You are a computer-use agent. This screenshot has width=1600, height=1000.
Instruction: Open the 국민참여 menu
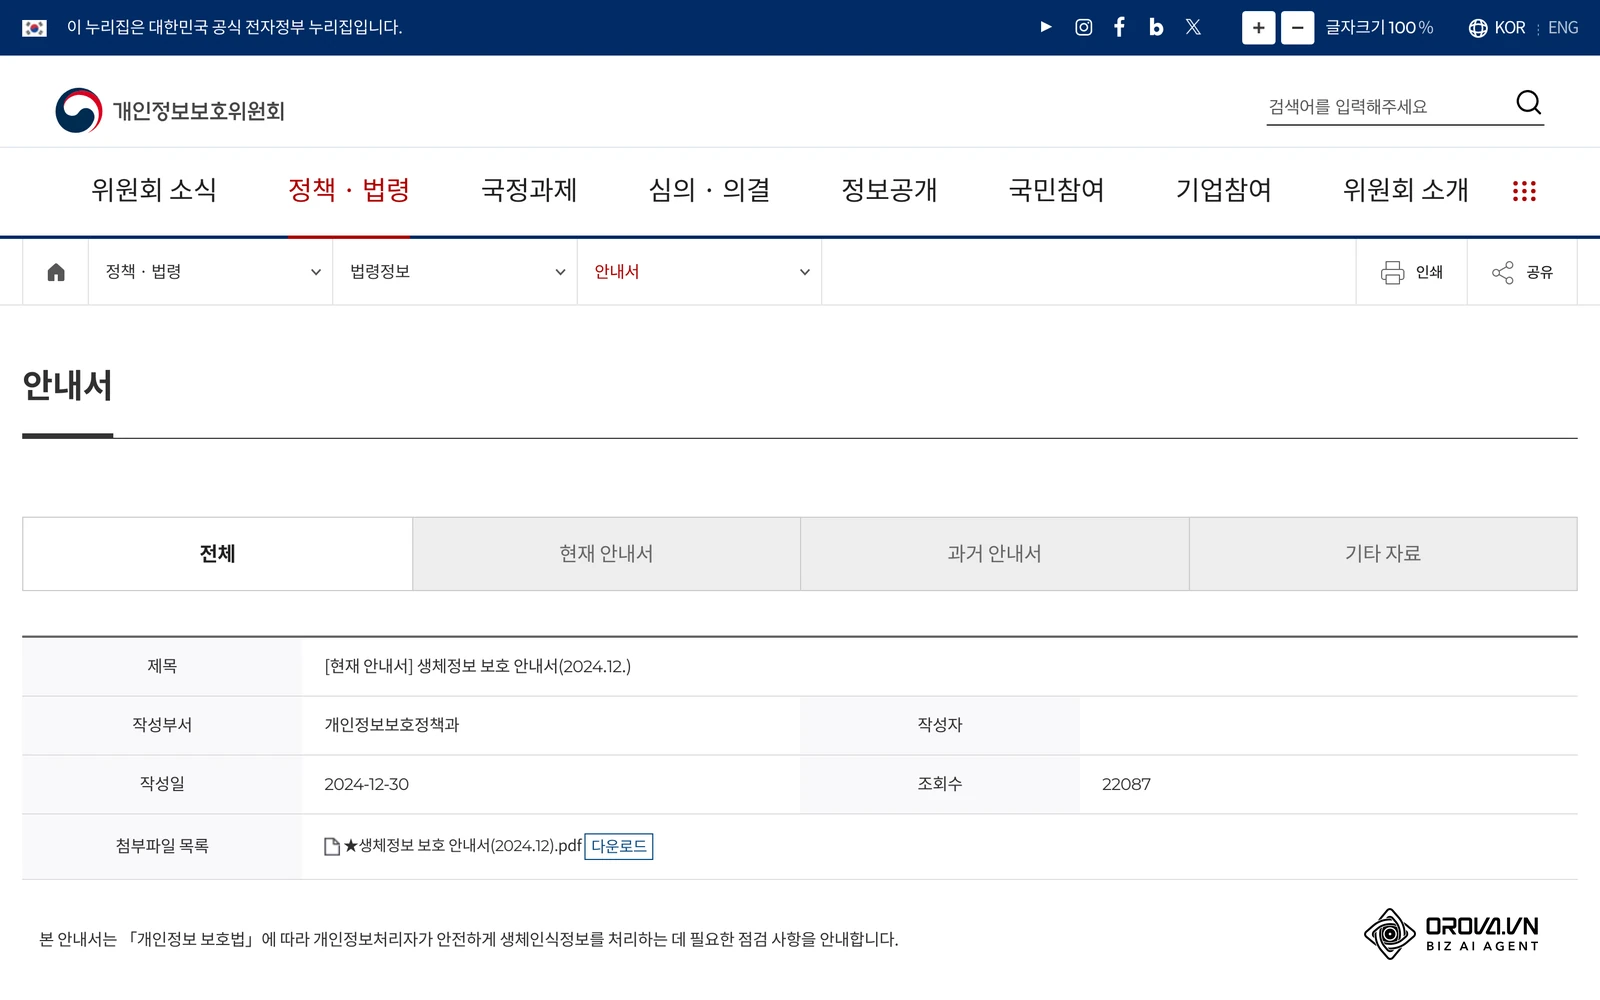1056,190
